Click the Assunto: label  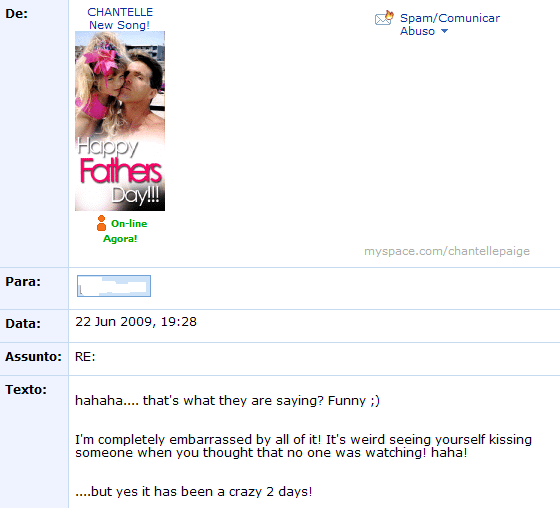tap(33, 357)
